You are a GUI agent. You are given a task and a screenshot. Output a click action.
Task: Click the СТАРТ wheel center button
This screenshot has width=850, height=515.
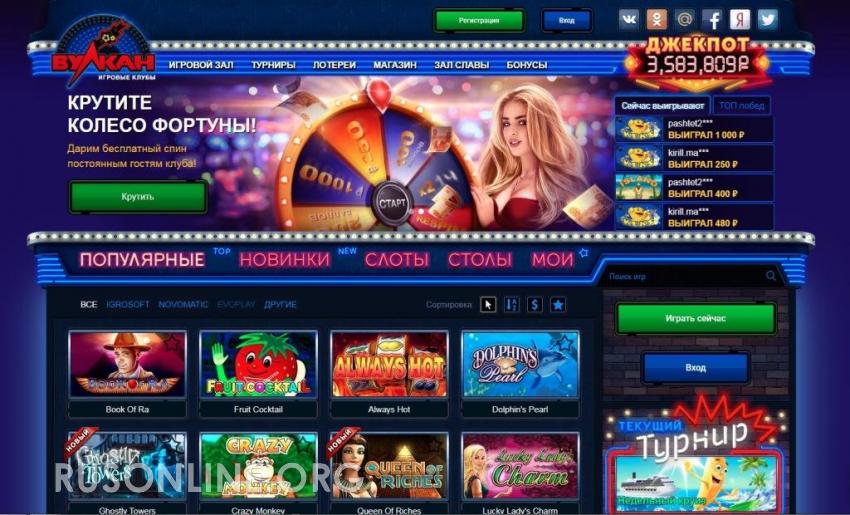coord(392,203)
